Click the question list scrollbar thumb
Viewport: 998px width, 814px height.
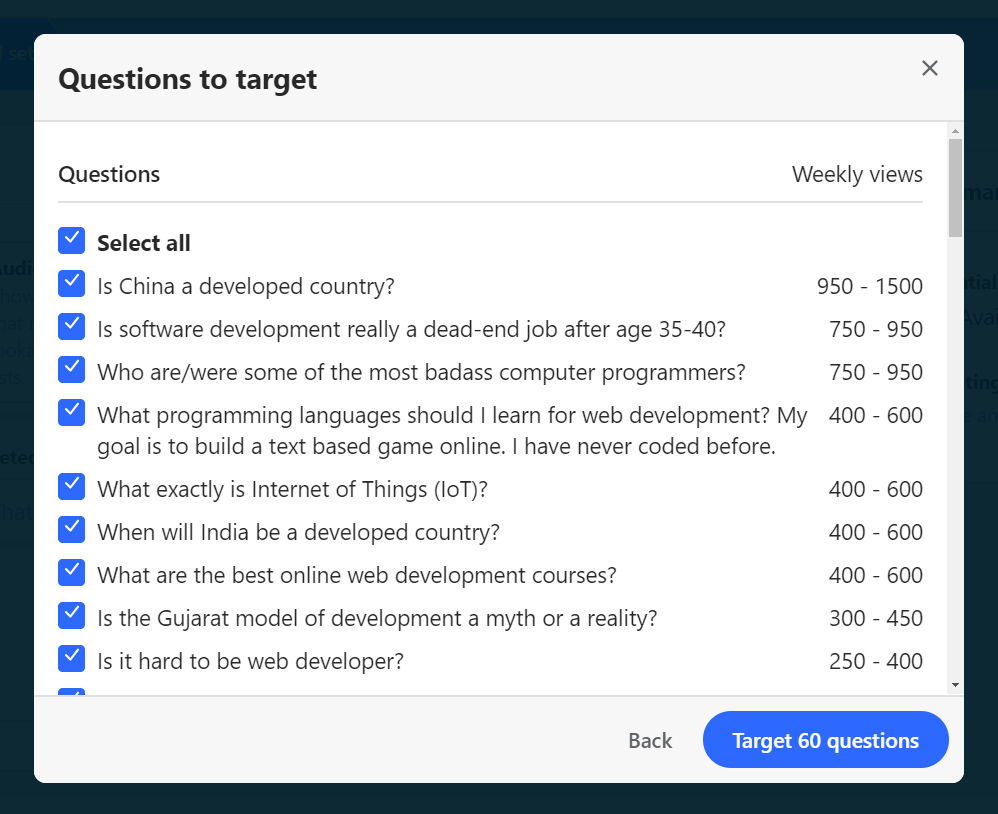pos(955,187)
